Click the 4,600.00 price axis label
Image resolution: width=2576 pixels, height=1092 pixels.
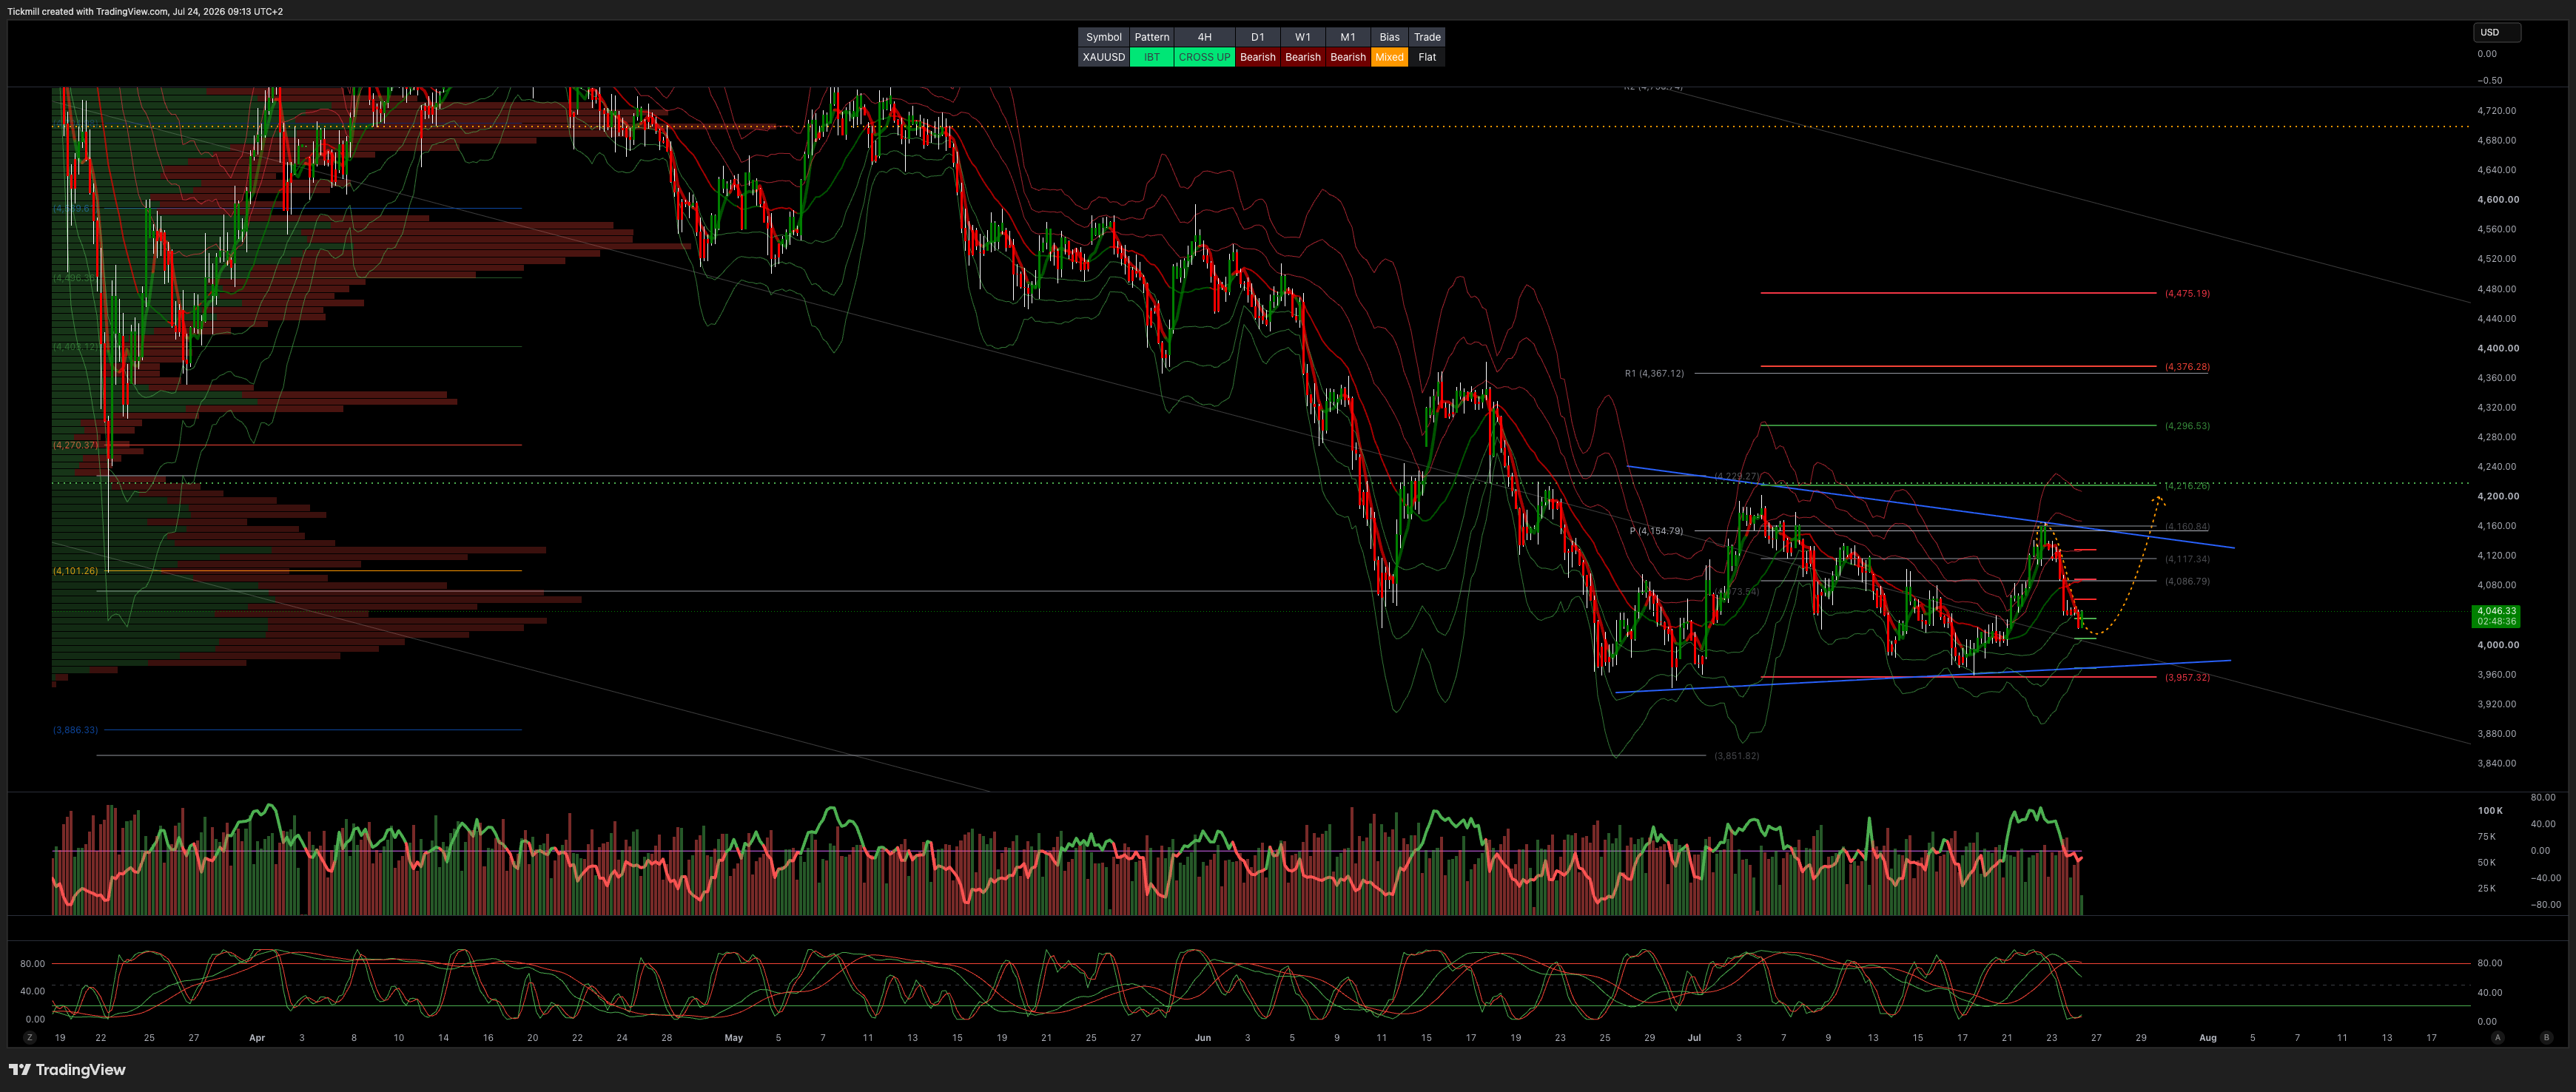(x=2498, y=200)
